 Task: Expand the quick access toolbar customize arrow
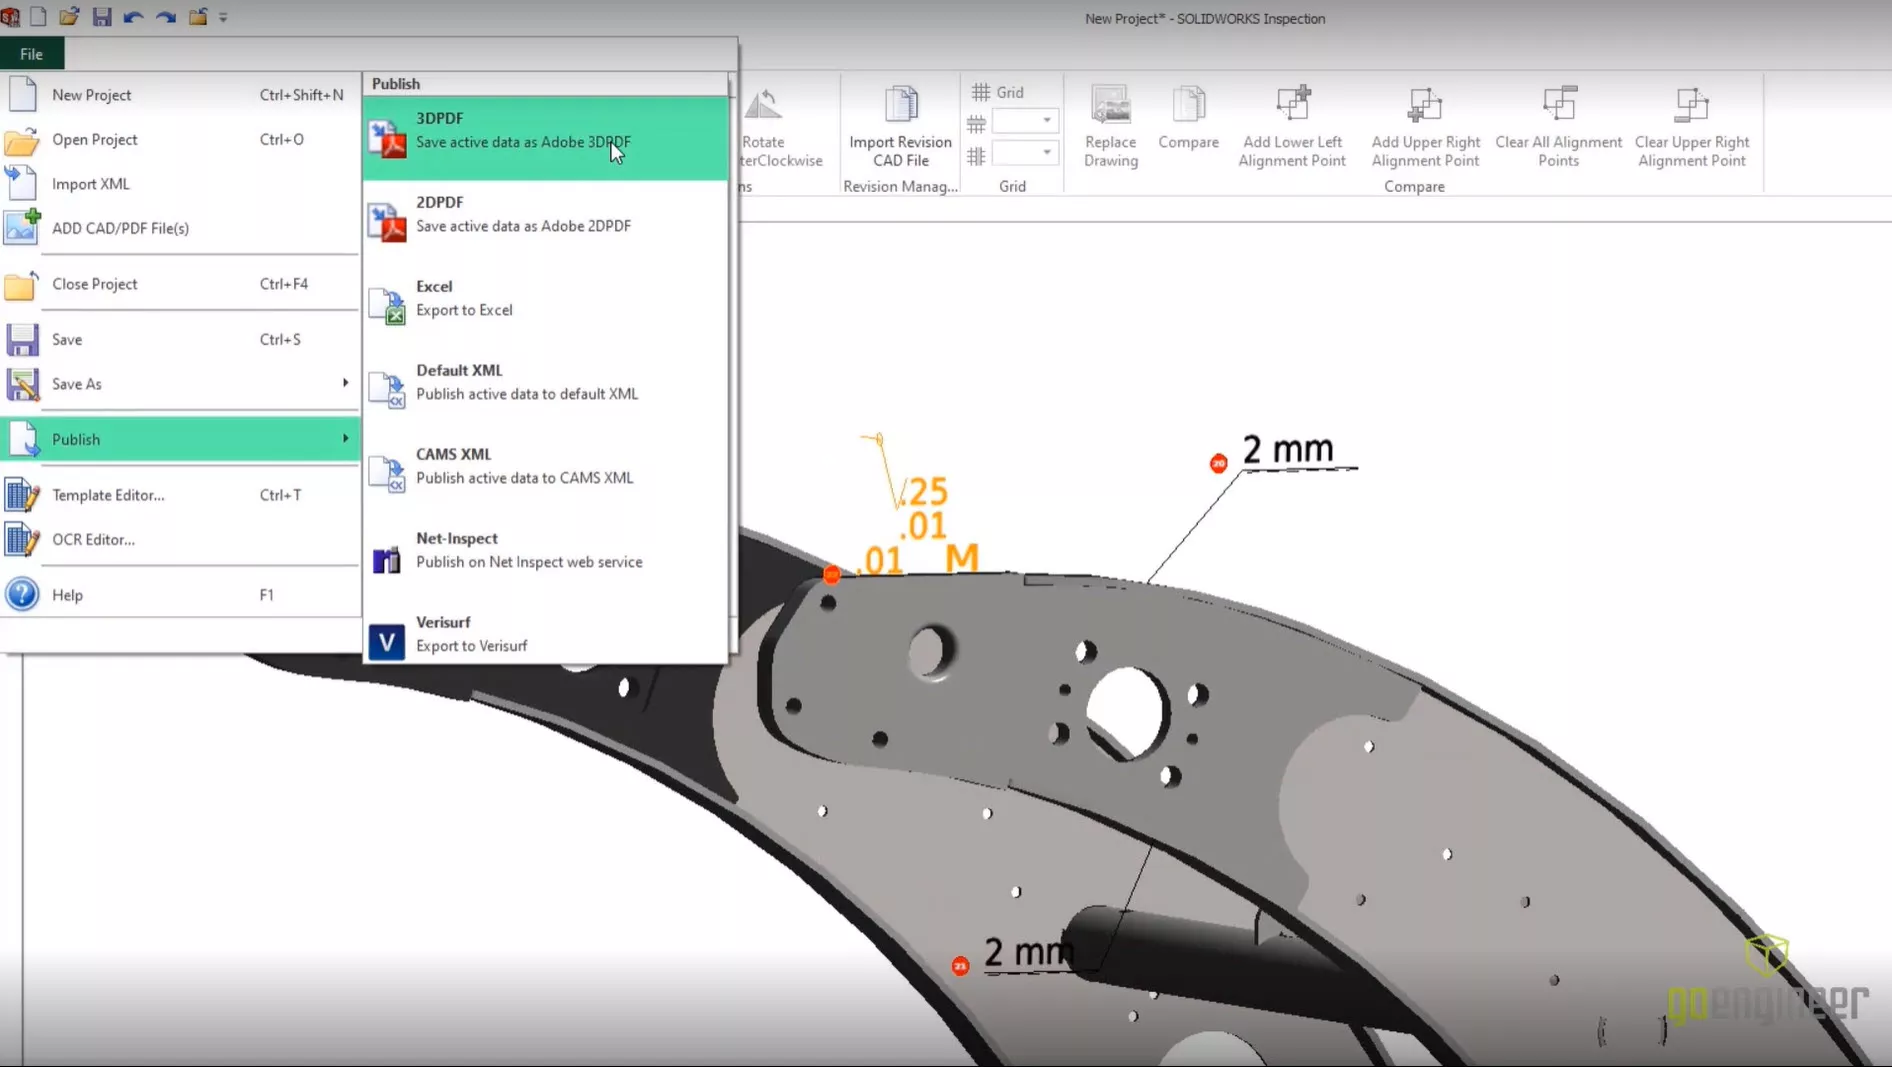223,17
